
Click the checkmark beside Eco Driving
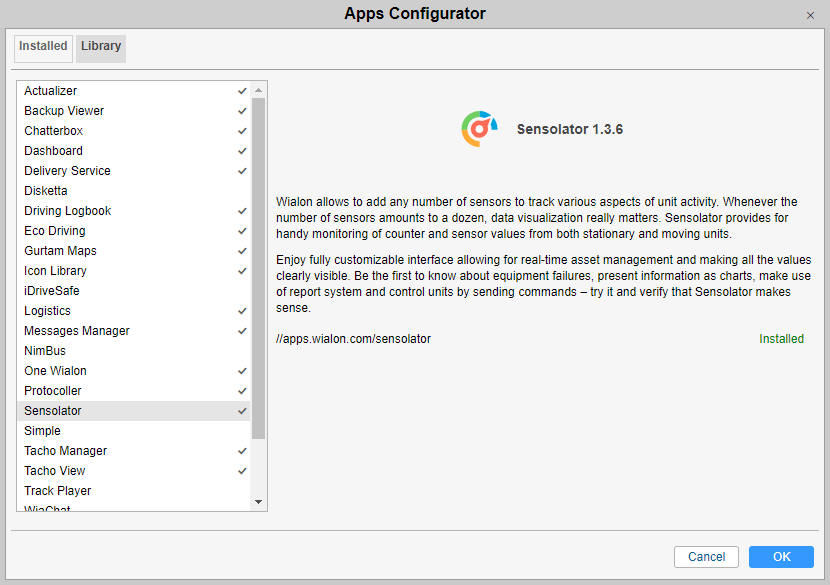point(242,231)
